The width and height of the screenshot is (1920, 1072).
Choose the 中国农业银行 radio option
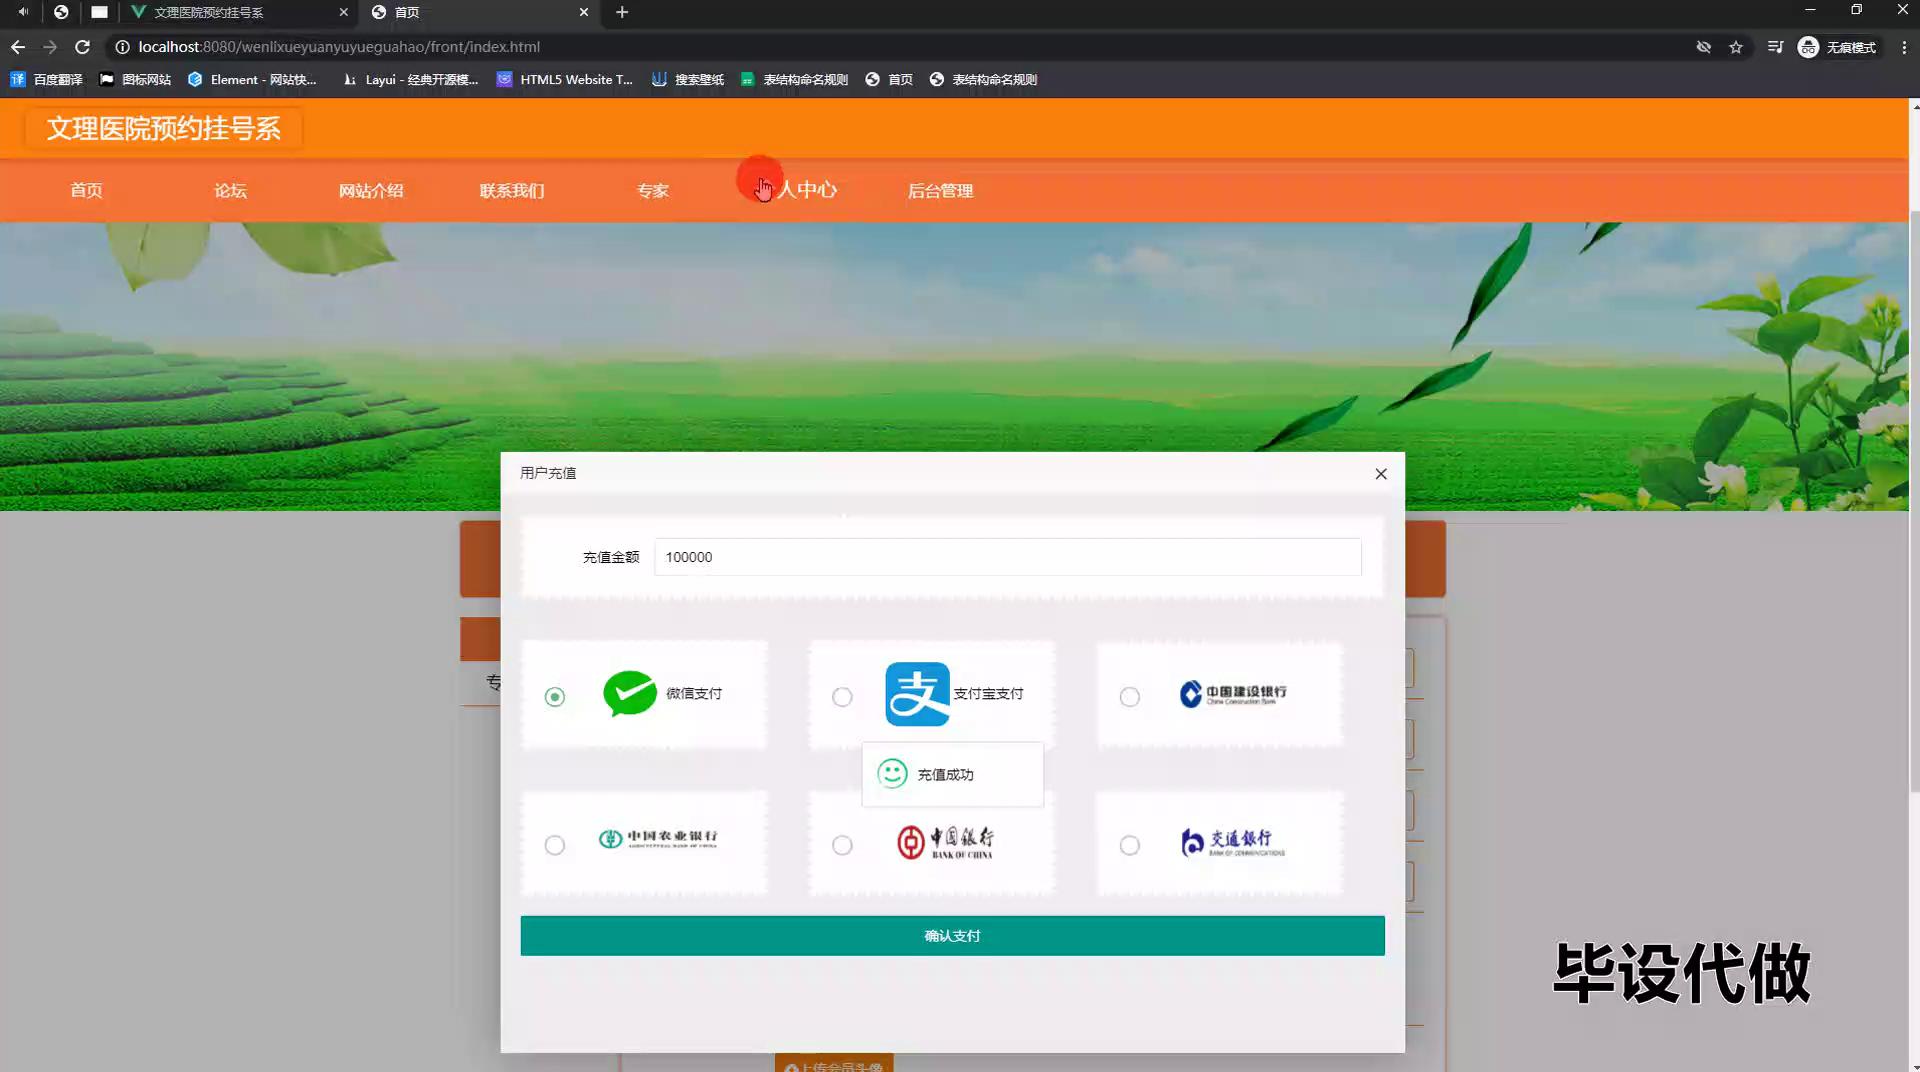555,845
